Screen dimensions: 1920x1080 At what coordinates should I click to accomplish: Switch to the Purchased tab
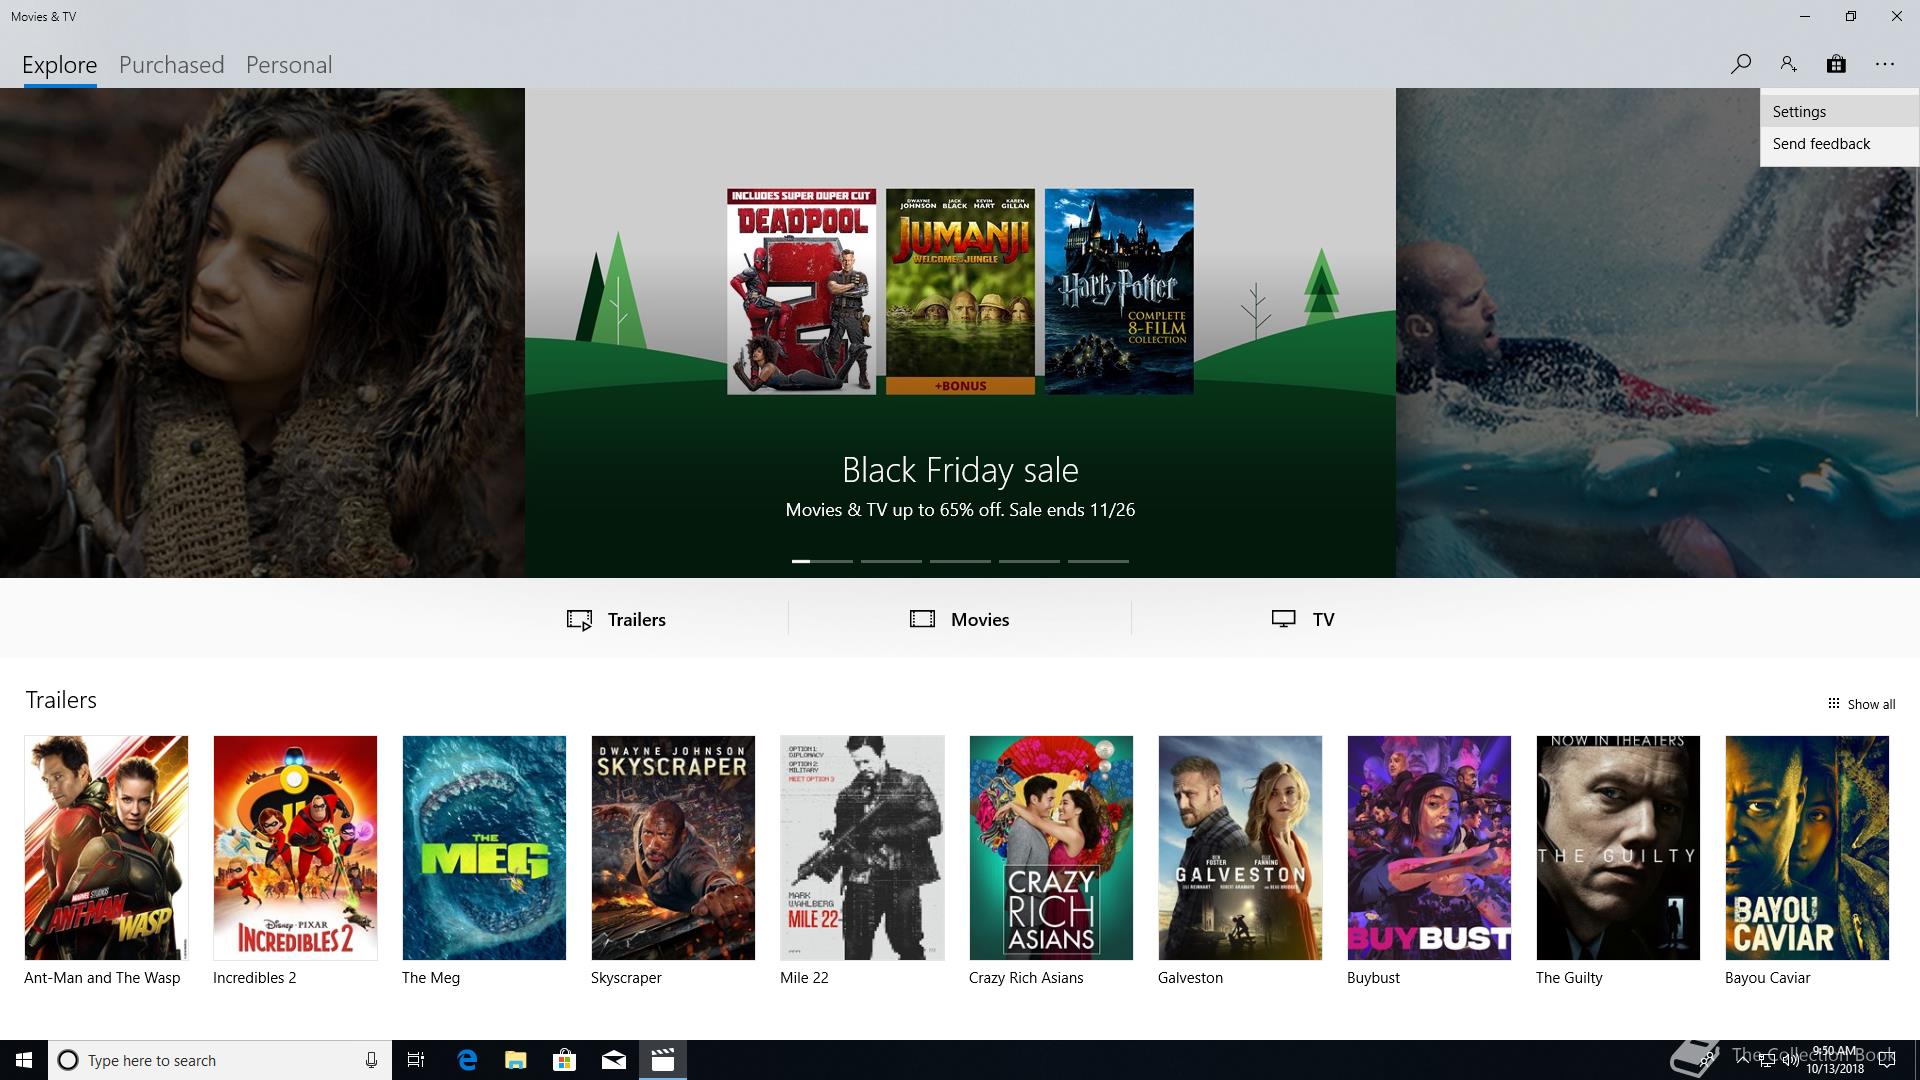[171, 65]
